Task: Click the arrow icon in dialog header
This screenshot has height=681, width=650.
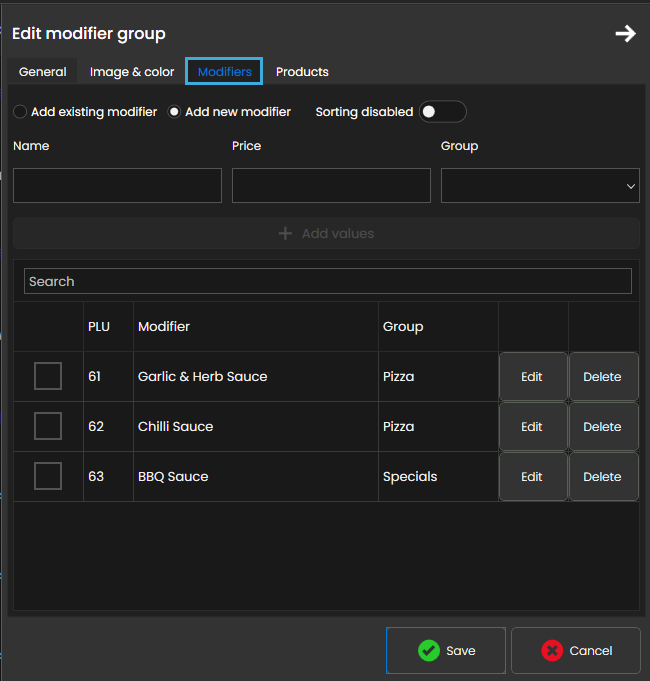Action: (x=625, y=34)
